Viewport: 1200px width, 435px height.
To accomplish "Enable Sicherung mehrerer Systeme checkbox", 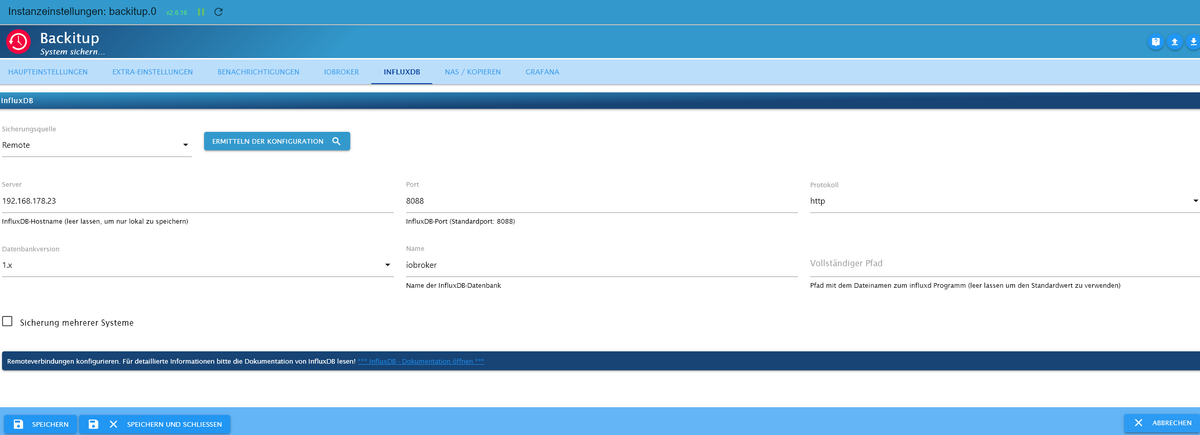I will 8,322.
